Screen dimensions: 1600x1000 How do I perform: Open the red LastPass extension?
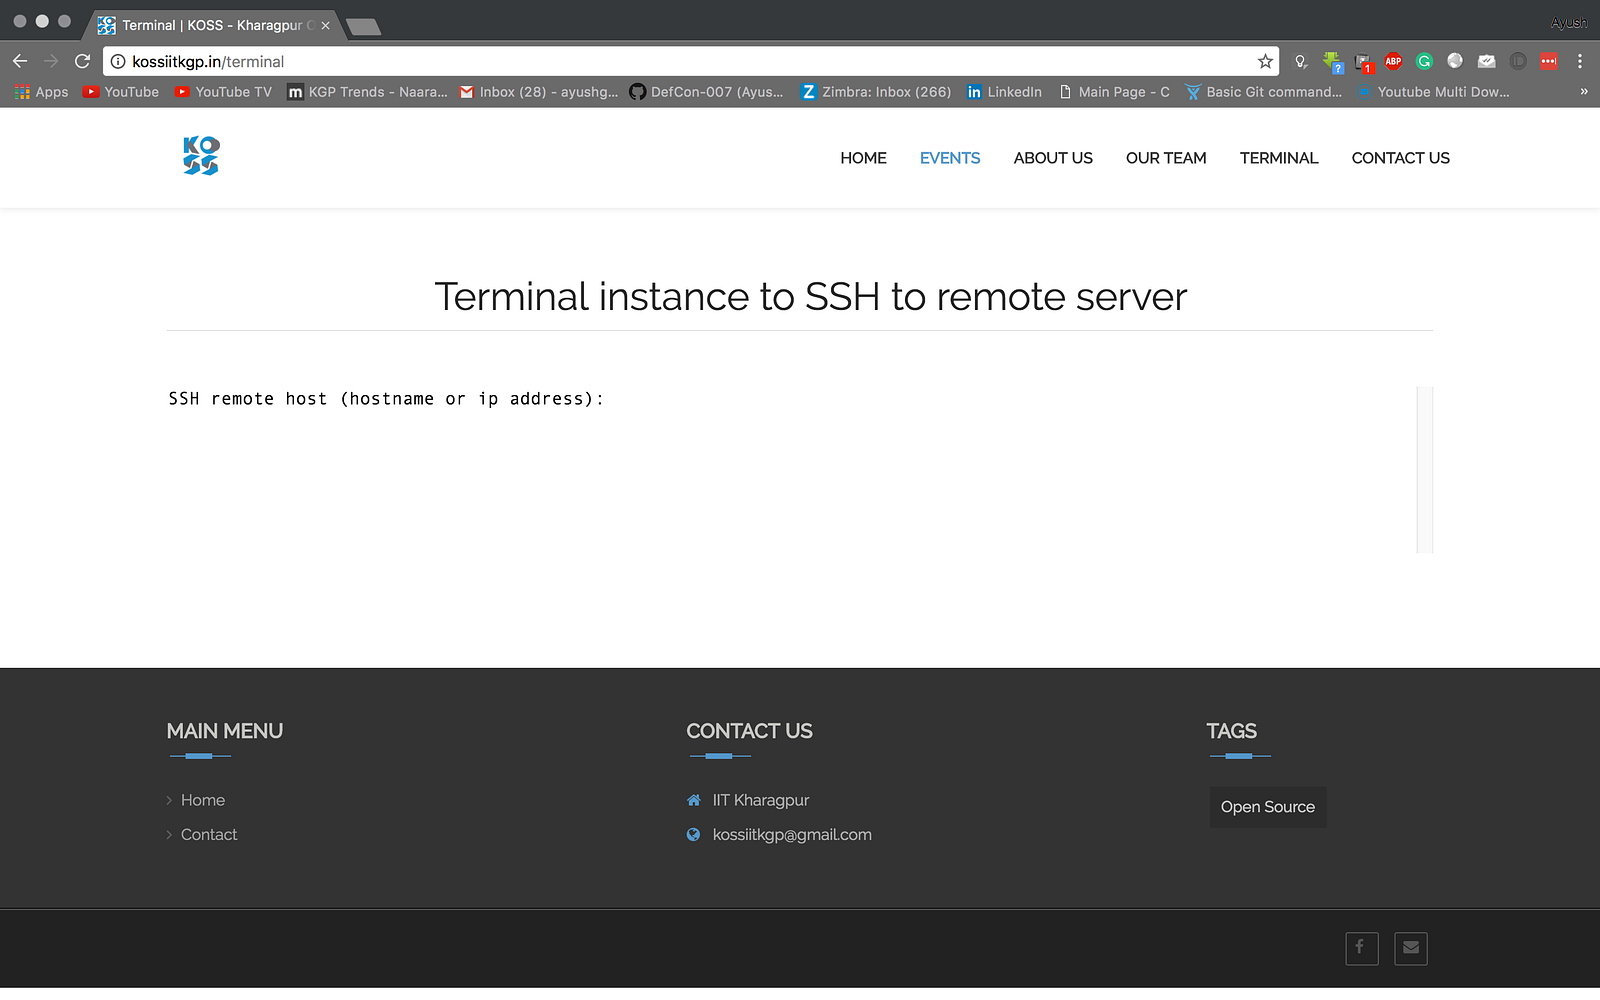point(1549,61)
